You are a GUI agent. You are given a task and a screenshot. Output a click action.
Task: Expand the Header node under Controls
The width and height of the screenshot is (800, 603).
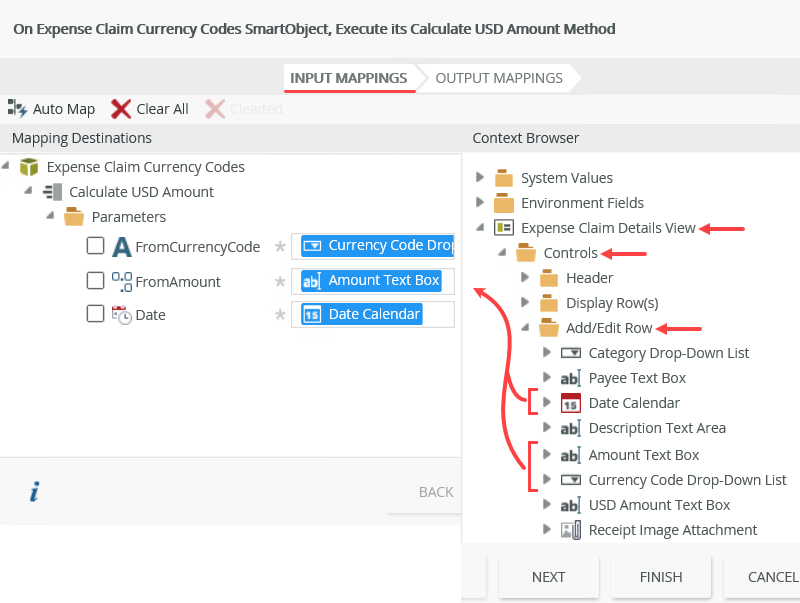pyautogui.click(x=524, y=277)
